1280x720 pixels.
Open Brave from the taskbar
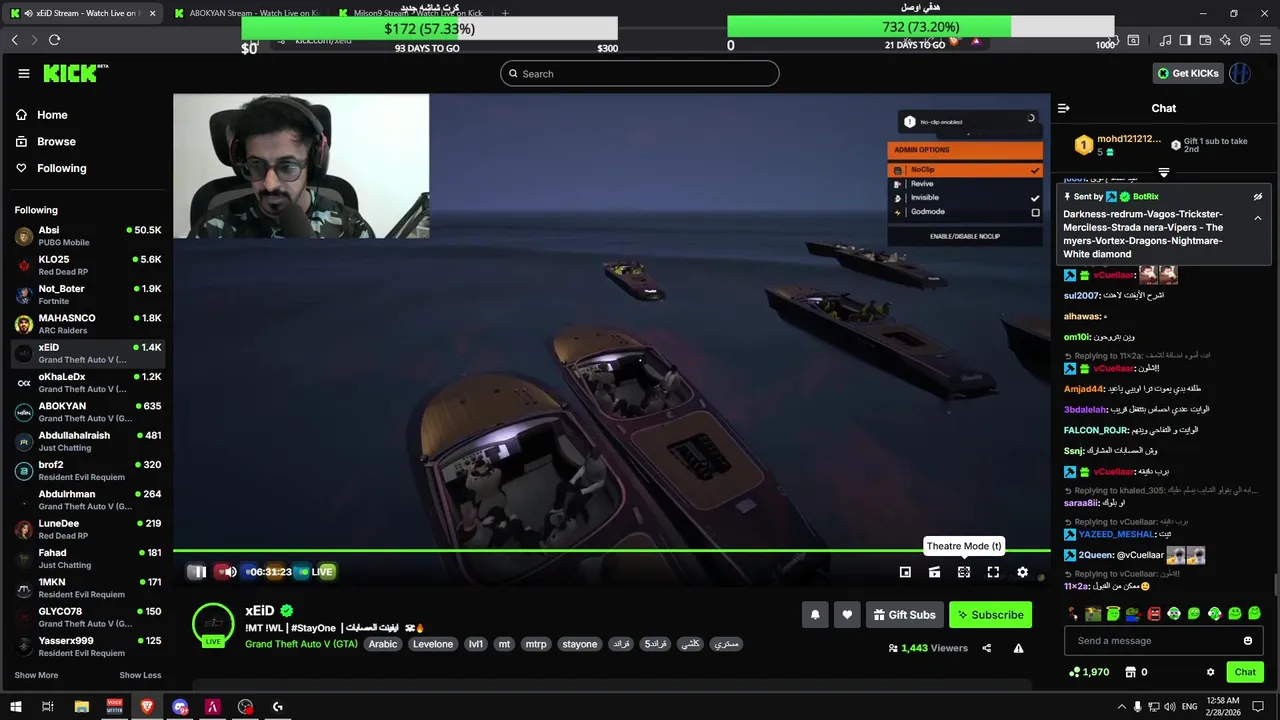click(147, 707)
